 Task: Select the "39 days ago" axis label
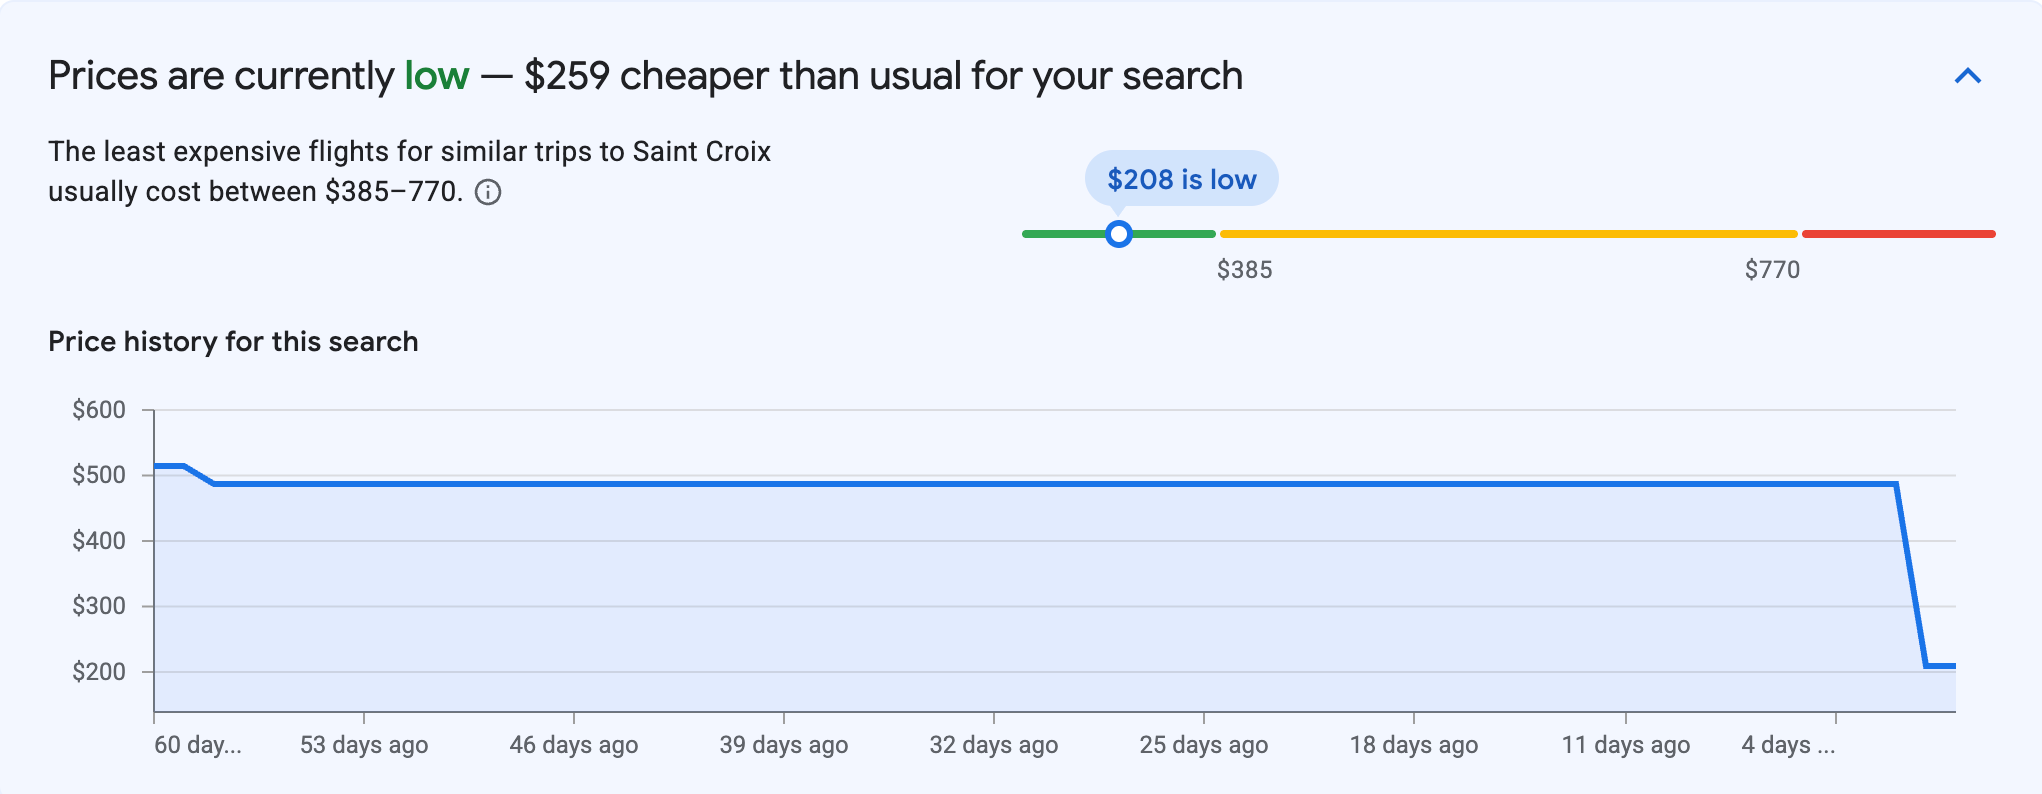point(784,745)
